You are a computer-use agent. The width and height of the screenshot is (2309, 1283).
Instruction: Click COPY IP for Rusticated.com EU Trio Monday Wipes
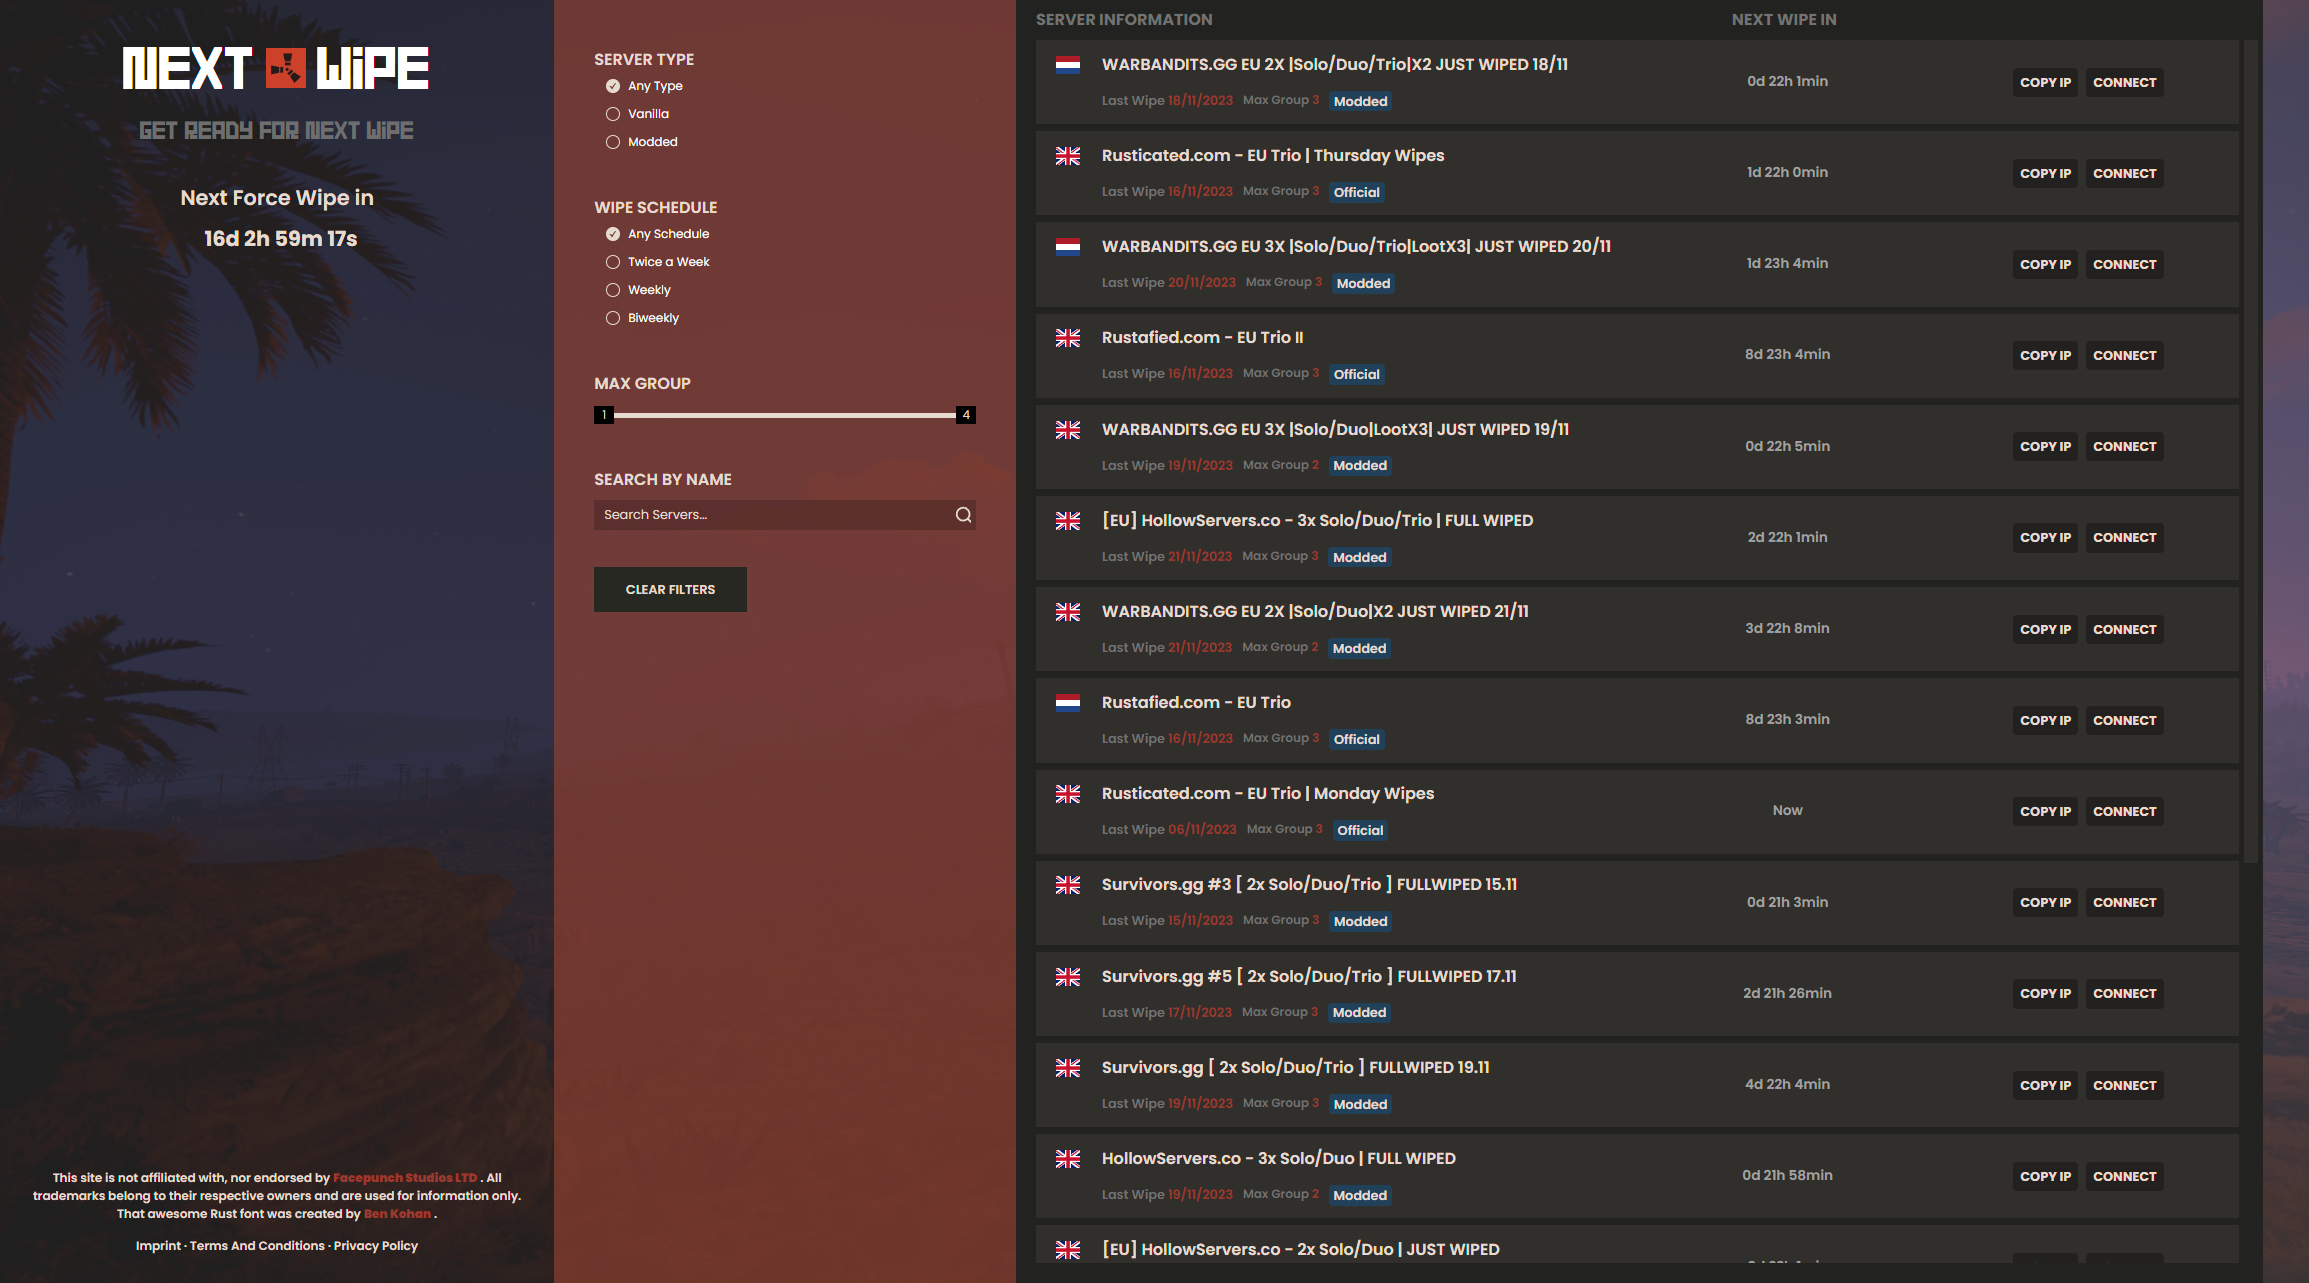tap(2044, 809)
